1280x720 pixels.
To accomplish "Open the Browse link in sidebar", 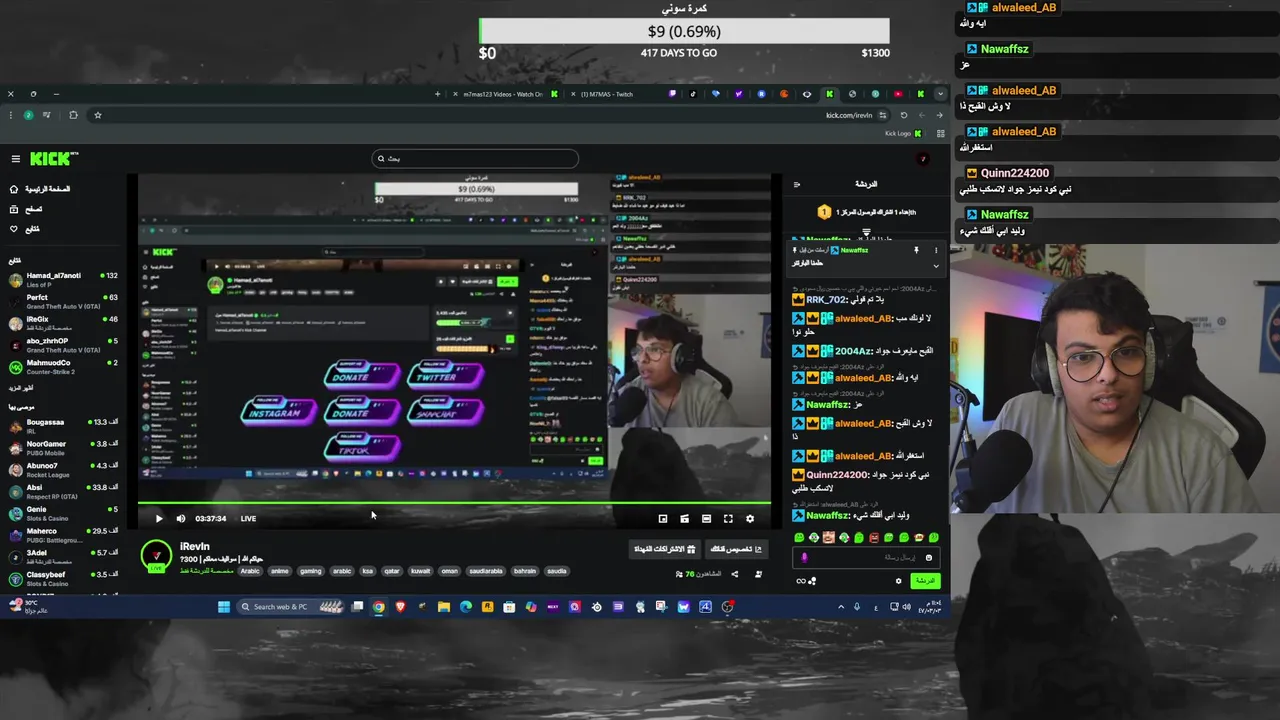I will point(25,209).
